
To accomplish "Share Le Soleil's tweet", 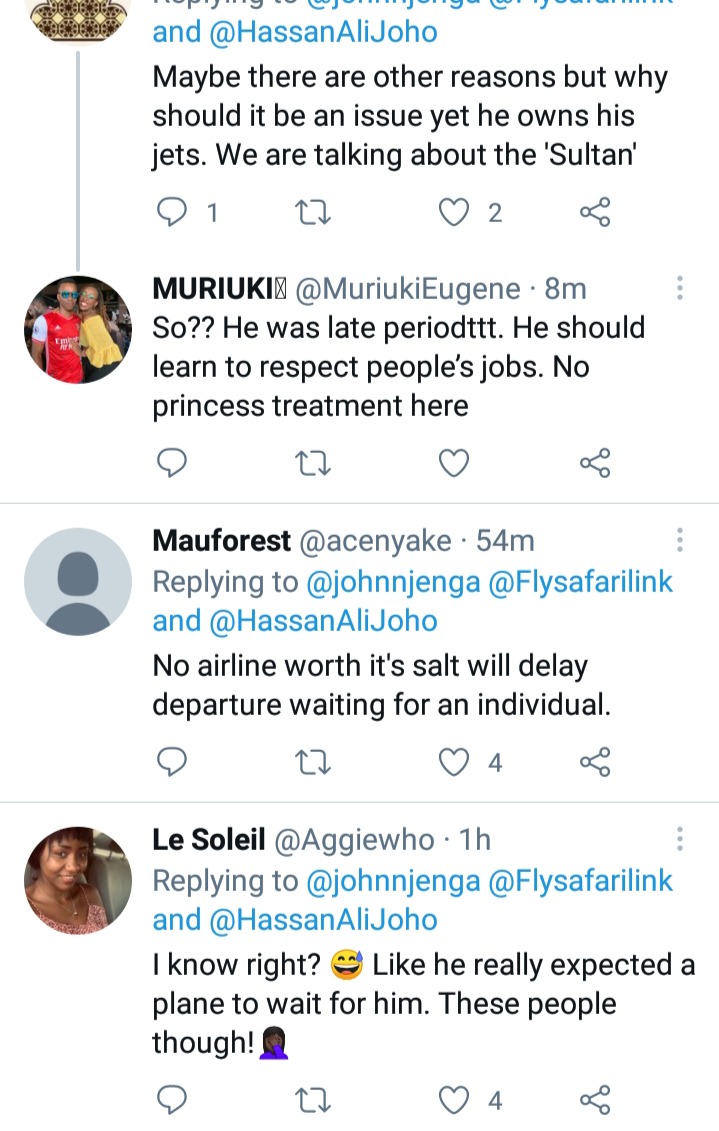I will pos(595,1101).
